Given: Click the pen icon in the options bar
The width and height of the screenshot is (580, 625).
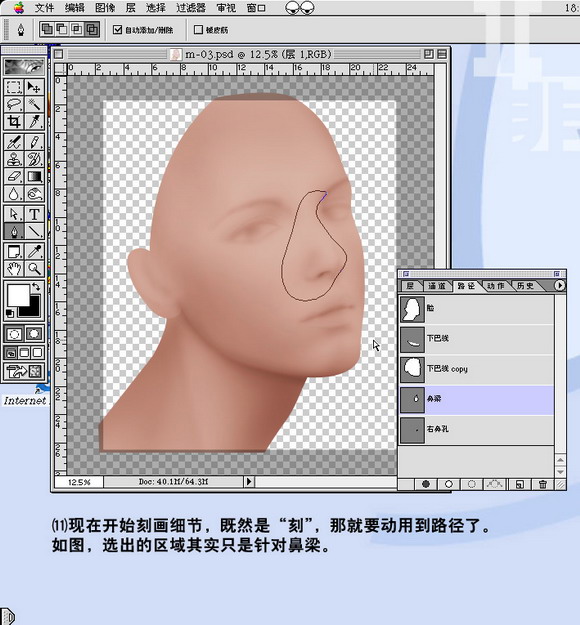Looking at the screenshot, I should [x=21, y=29].
